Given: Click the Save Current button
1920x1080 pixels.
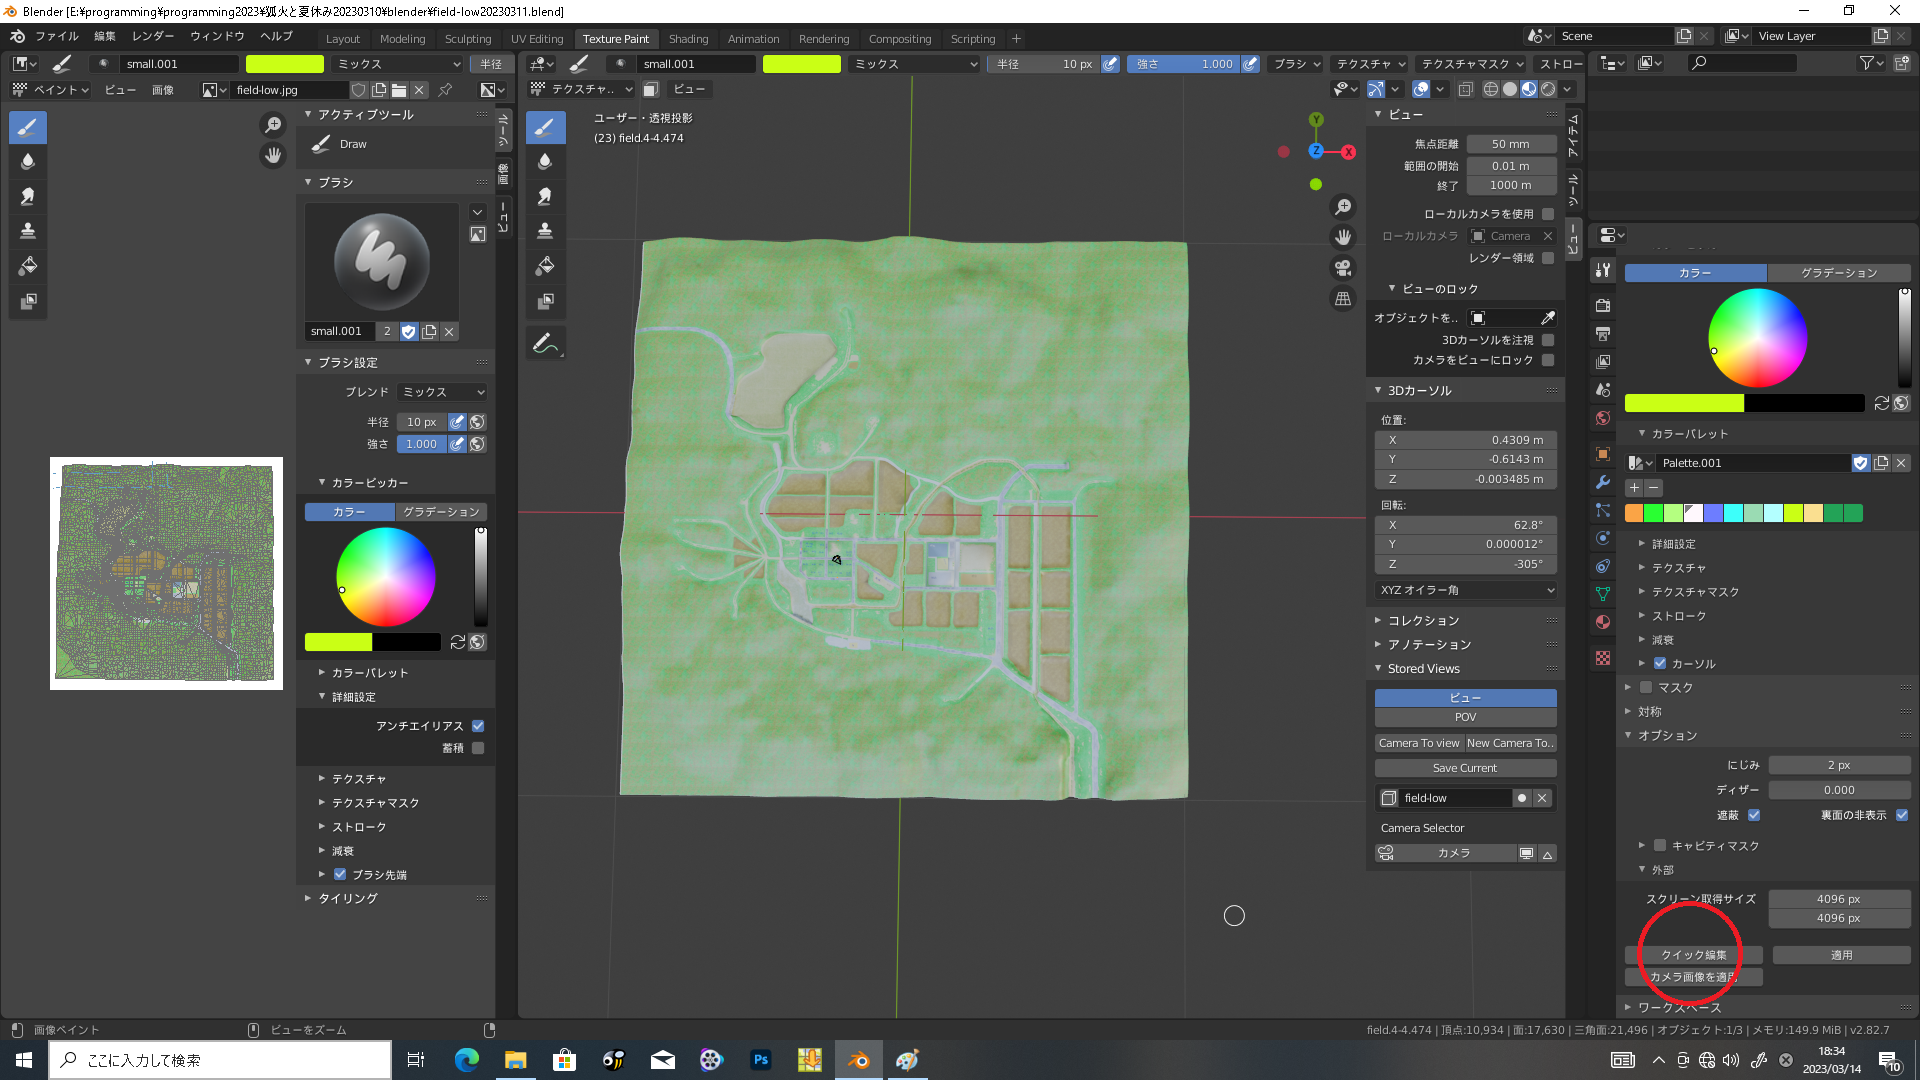Looking at the screenshot, I should pos(1465,768).
